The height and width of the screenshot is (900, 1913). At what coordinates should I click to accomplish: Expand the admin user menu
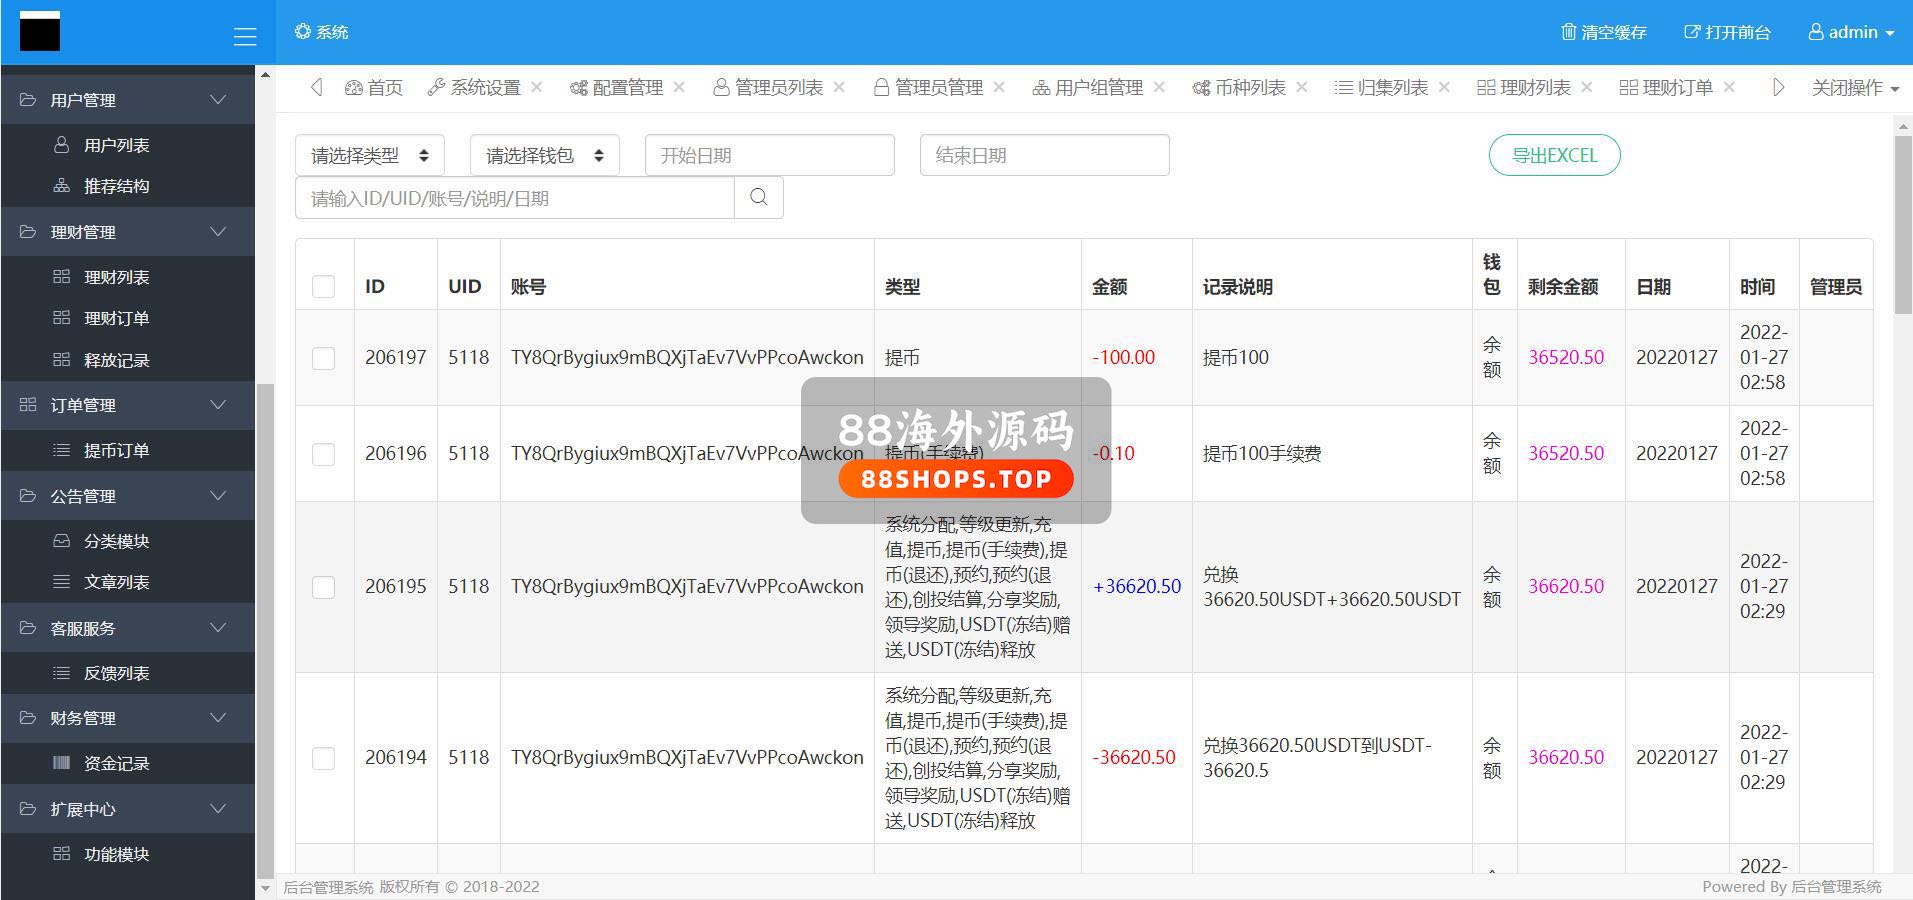click(x=1851, y=32)
